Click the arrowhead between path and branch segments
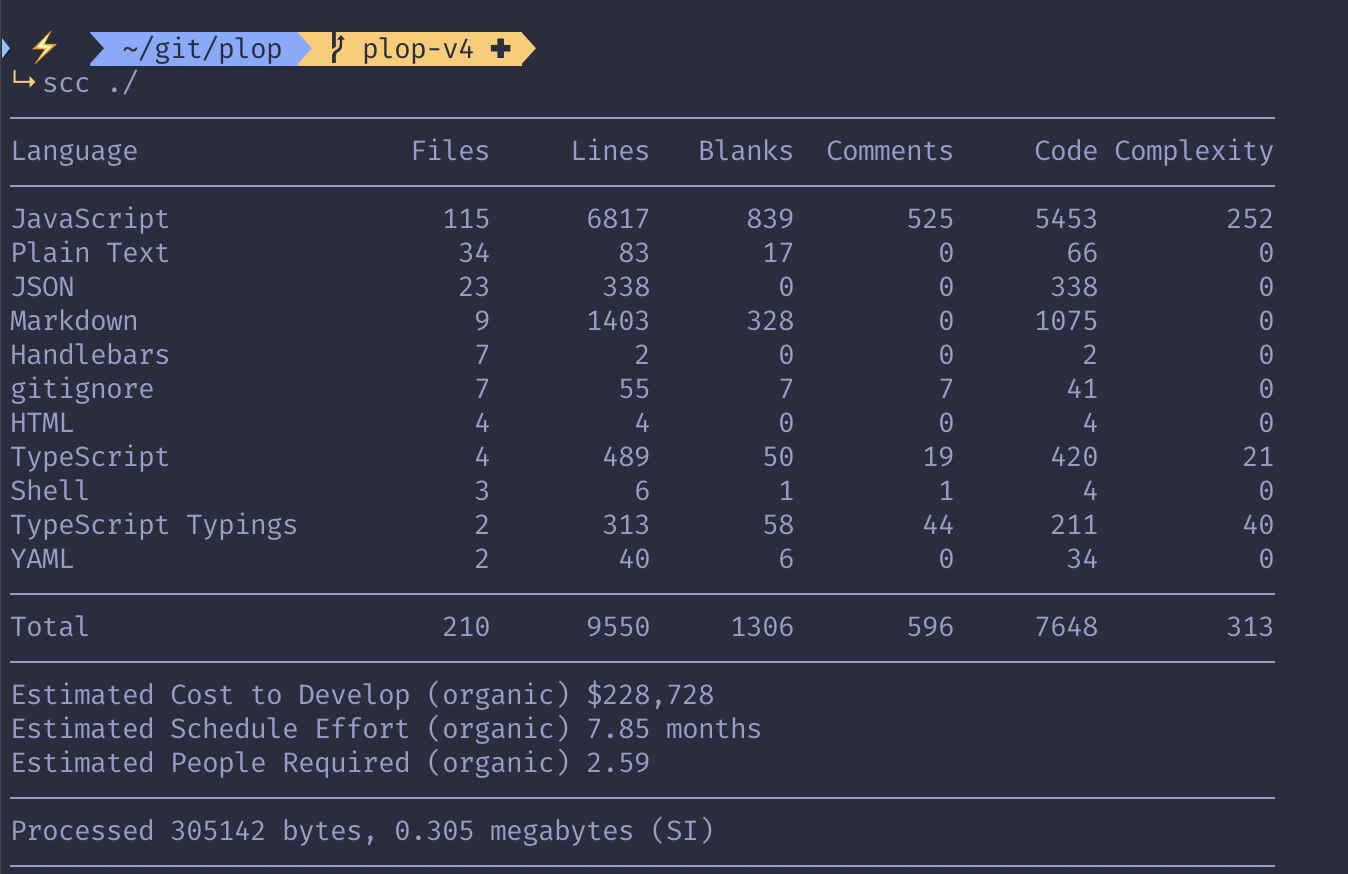1348x874 pixels. (x=305, y=47)
